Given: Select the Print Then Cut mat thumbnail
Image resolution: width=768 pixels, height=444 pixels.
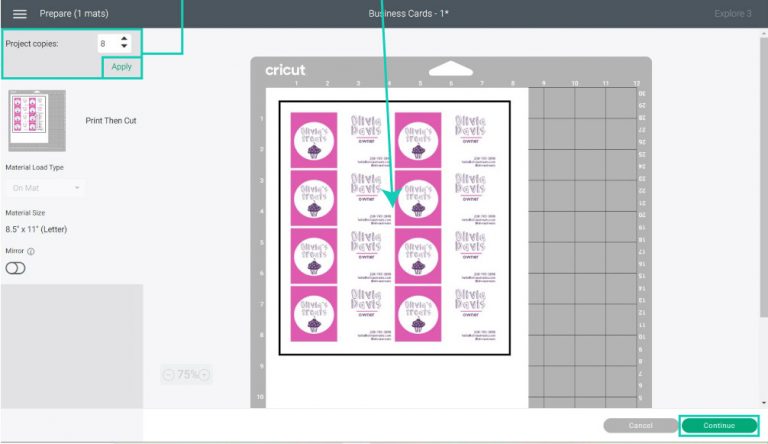Looking at the screenshot, I should point(37,121).
